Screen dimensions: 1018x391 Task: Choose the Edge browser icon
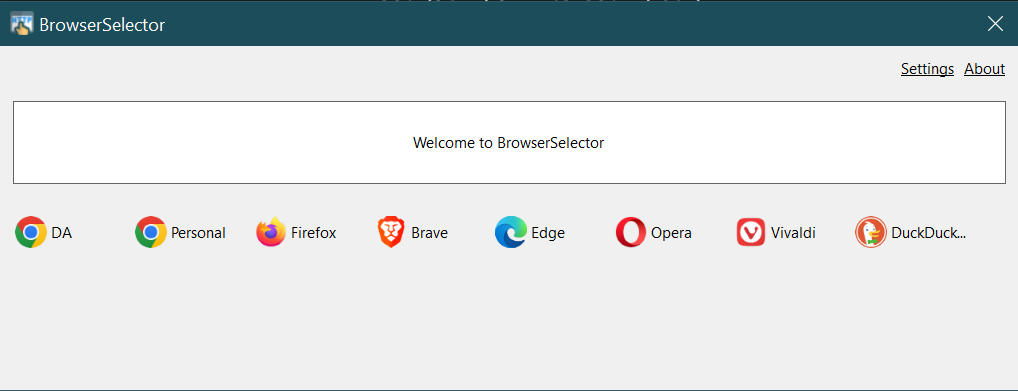click(511, 233)
